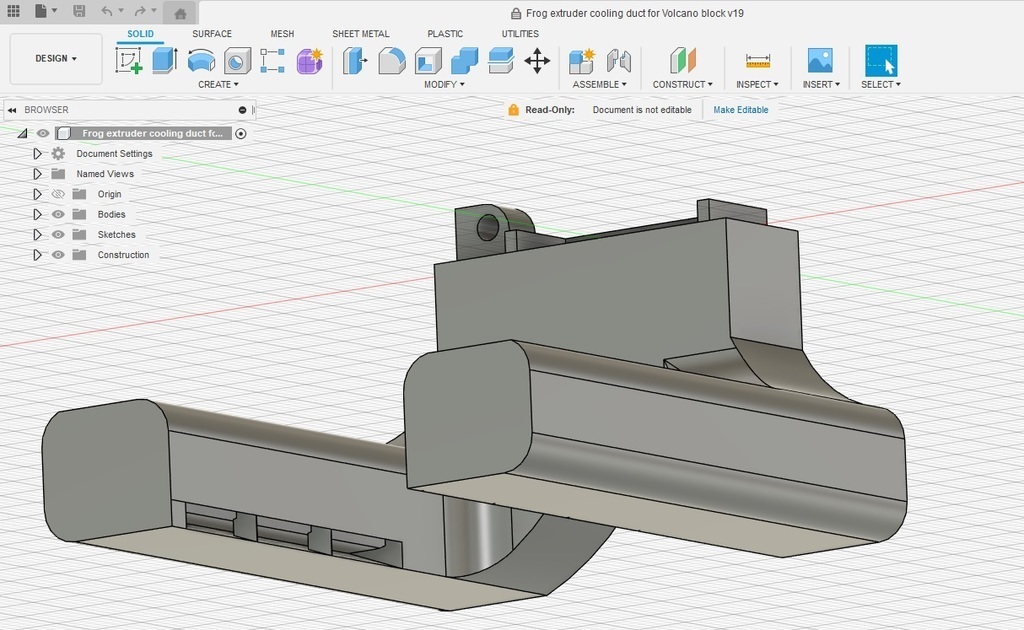The image size is (1024, 630).
Task: Switch to the SHEET METAL tab
Action: [360, 34]
